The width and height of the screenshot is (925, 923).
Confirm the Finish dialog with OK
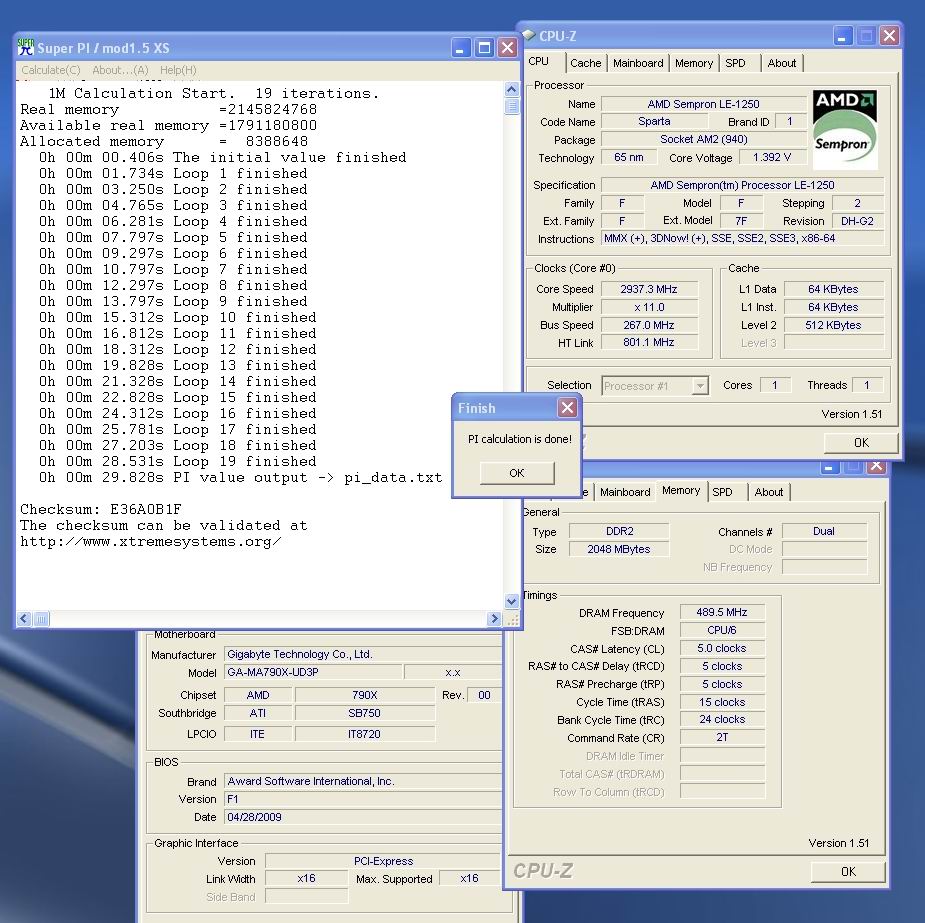pyautogui.click(x=517, y=473)
